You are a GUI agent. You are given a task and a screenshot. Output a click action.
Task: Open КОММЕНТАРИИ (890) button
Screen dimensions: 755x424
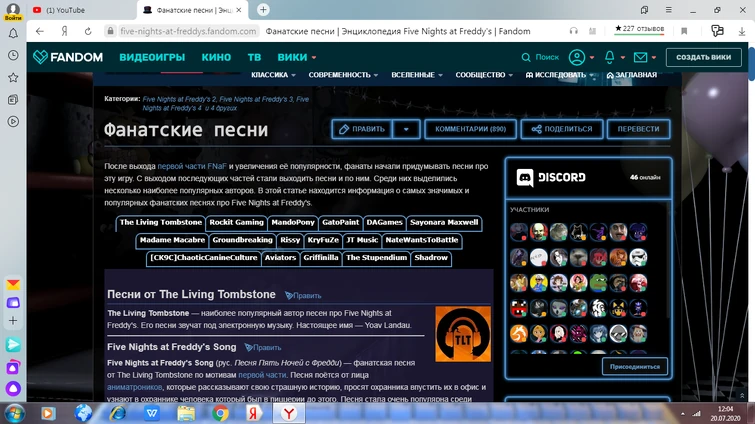470,129
